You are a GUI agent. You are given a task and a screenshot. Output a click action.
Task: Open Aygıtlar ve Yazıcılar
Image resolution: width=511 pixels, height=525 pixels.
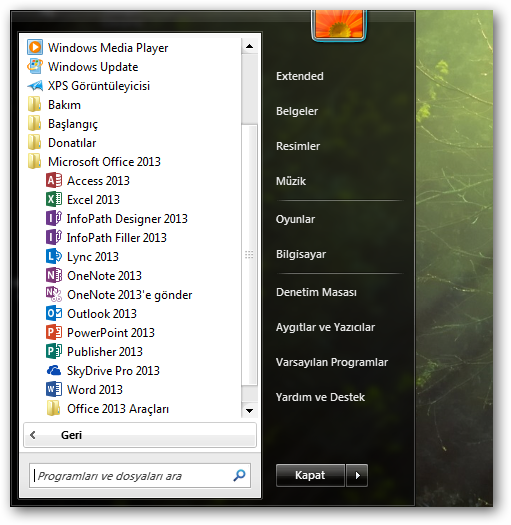(325, 327)
